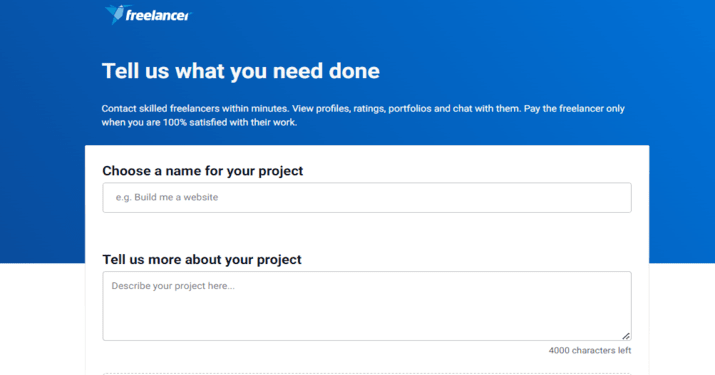The image size is (715, 375).
Task: Click the Freelancer bird logo
Action: click(x=148, y=14)
